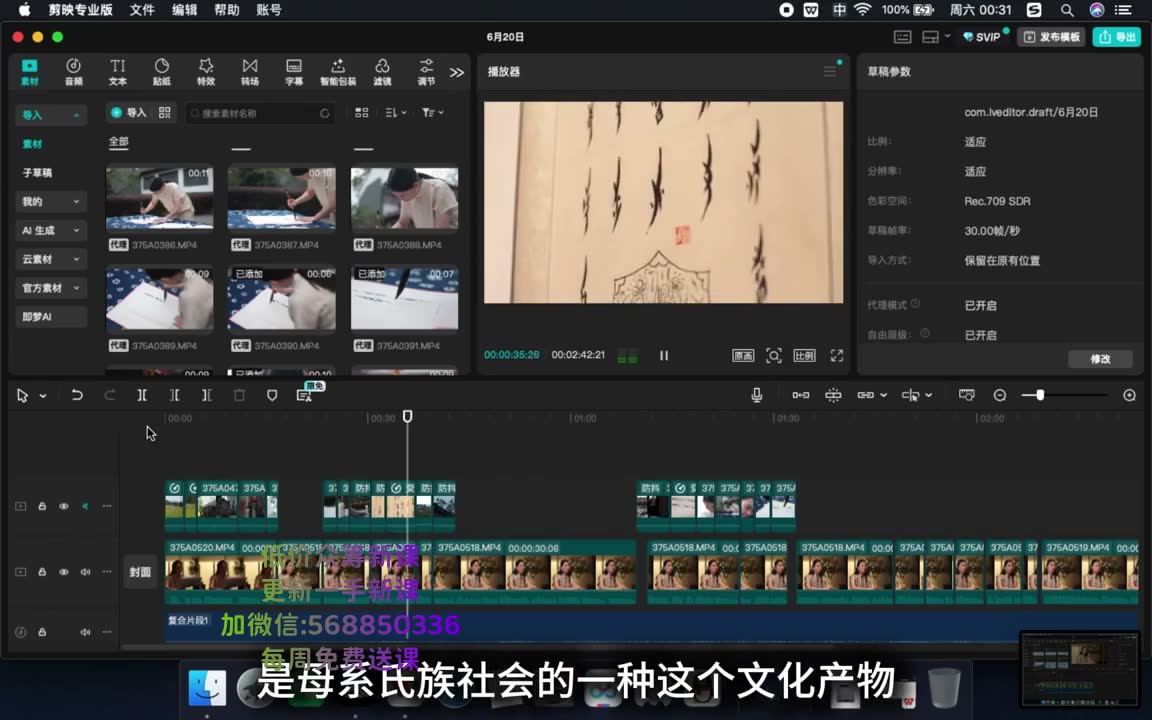1152x720 pixels.
Task: Click the timeline zoom slider handle
Action: [x=1040, y=395]
